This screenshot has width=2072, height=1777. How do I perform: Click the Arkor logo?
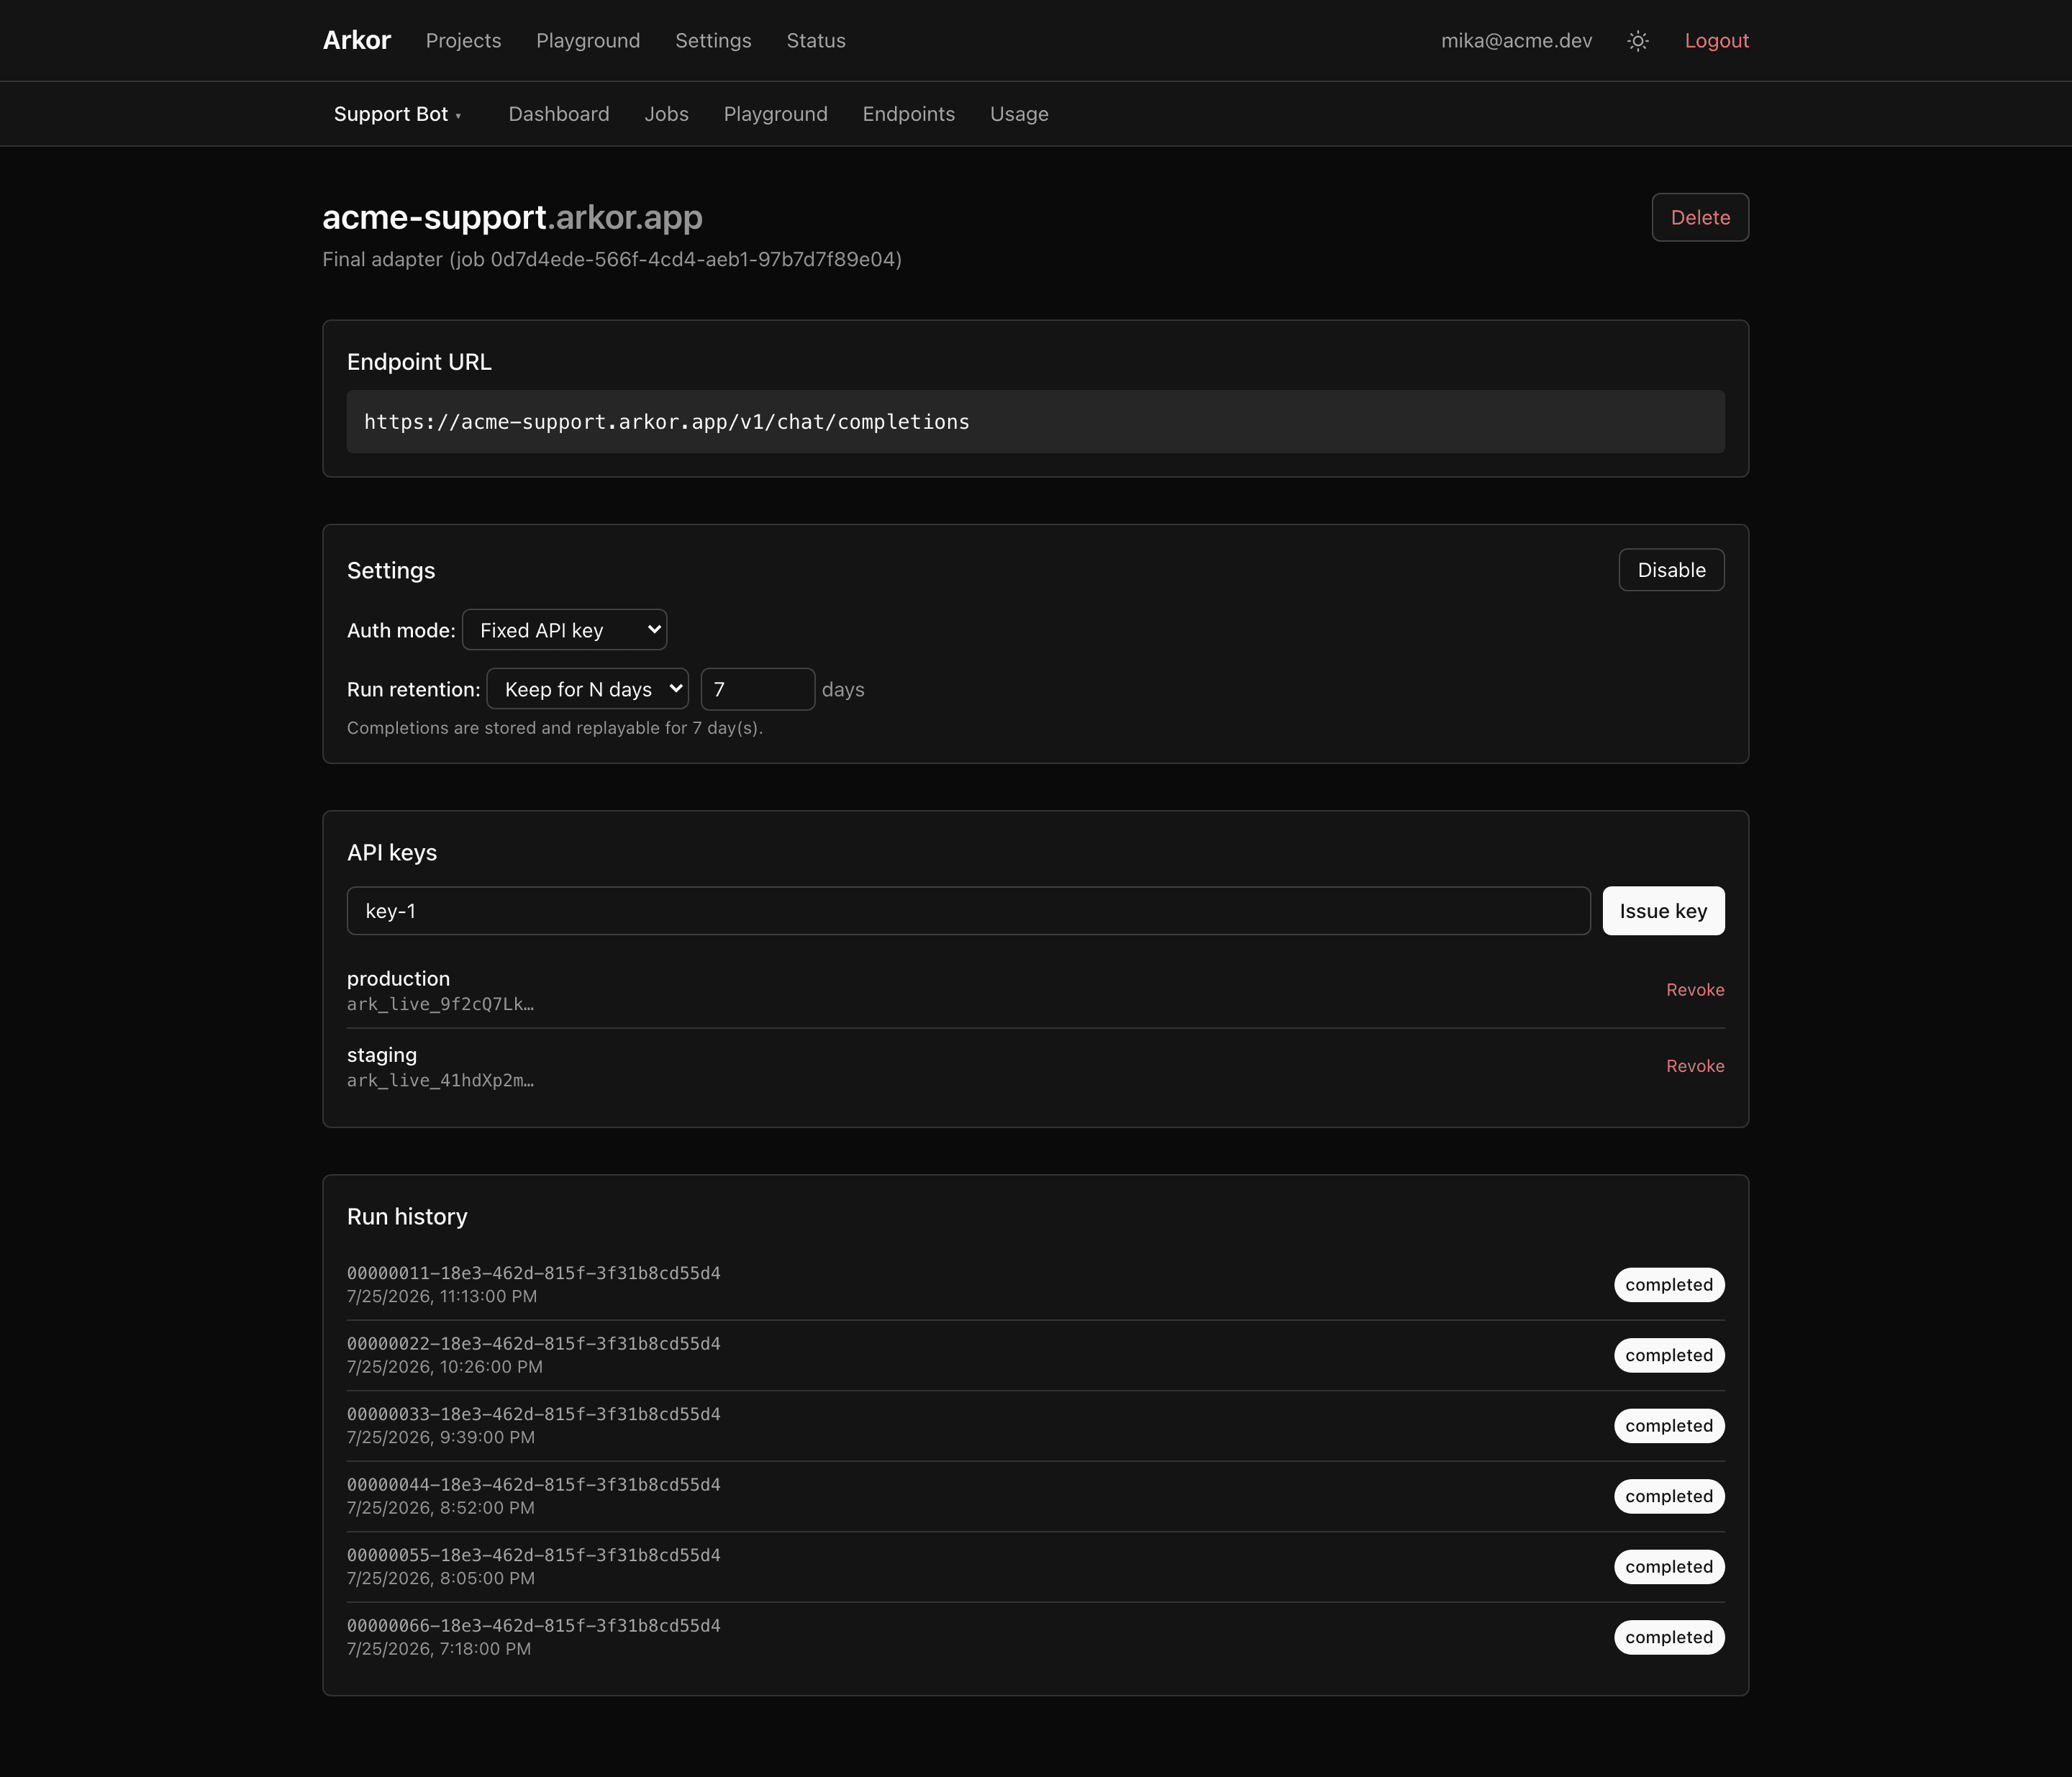point(357,41)
